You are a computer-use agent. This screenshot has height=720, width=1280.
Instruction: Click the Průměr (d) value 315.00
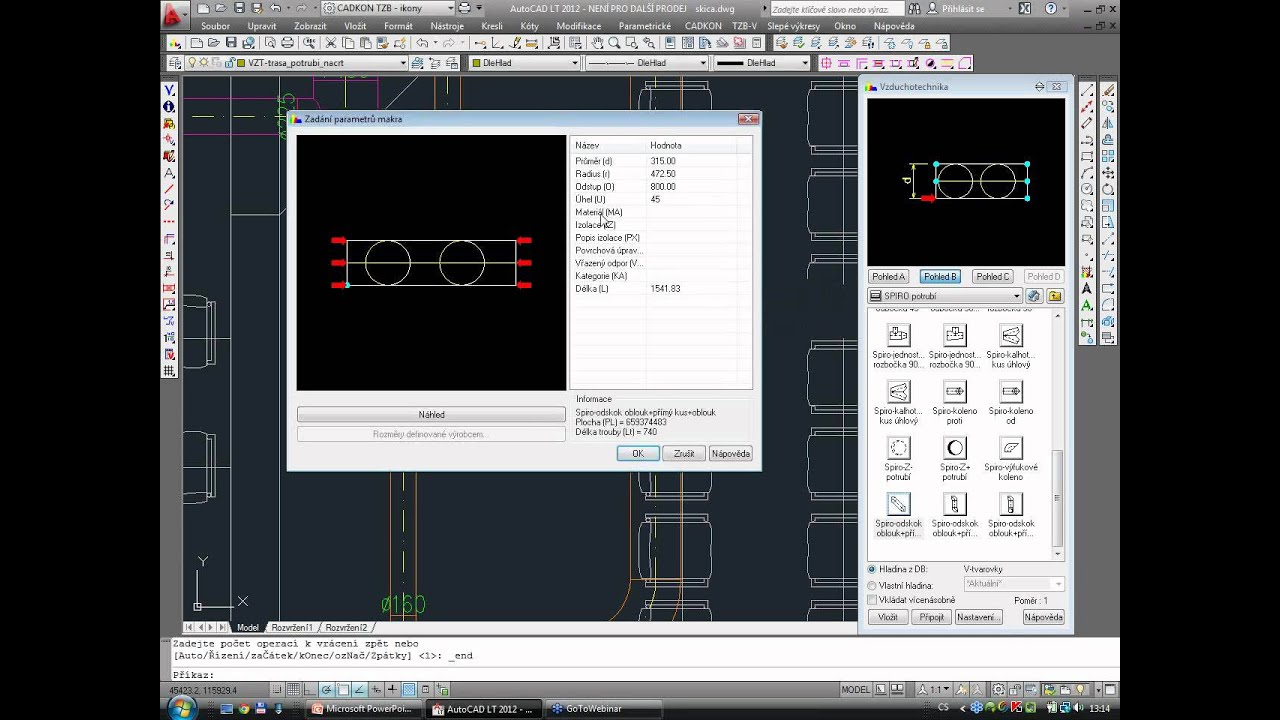[663, 161]
